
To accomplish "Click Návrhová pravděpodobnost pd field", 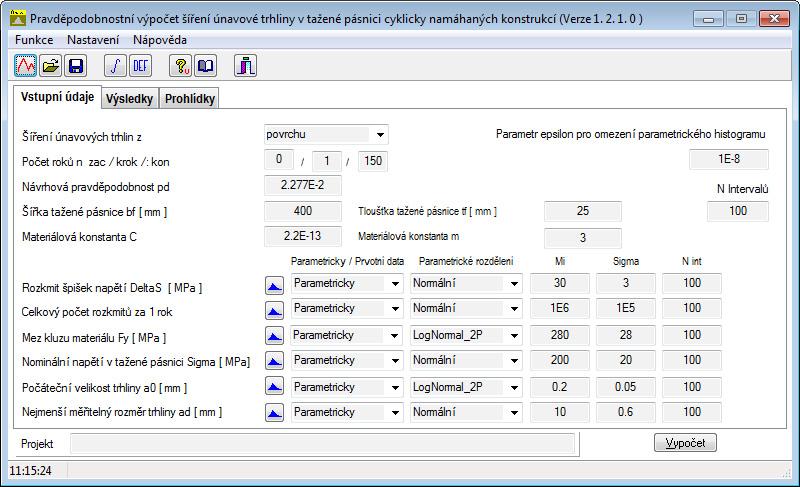I will pyautogui.click(x=303, y=185).
